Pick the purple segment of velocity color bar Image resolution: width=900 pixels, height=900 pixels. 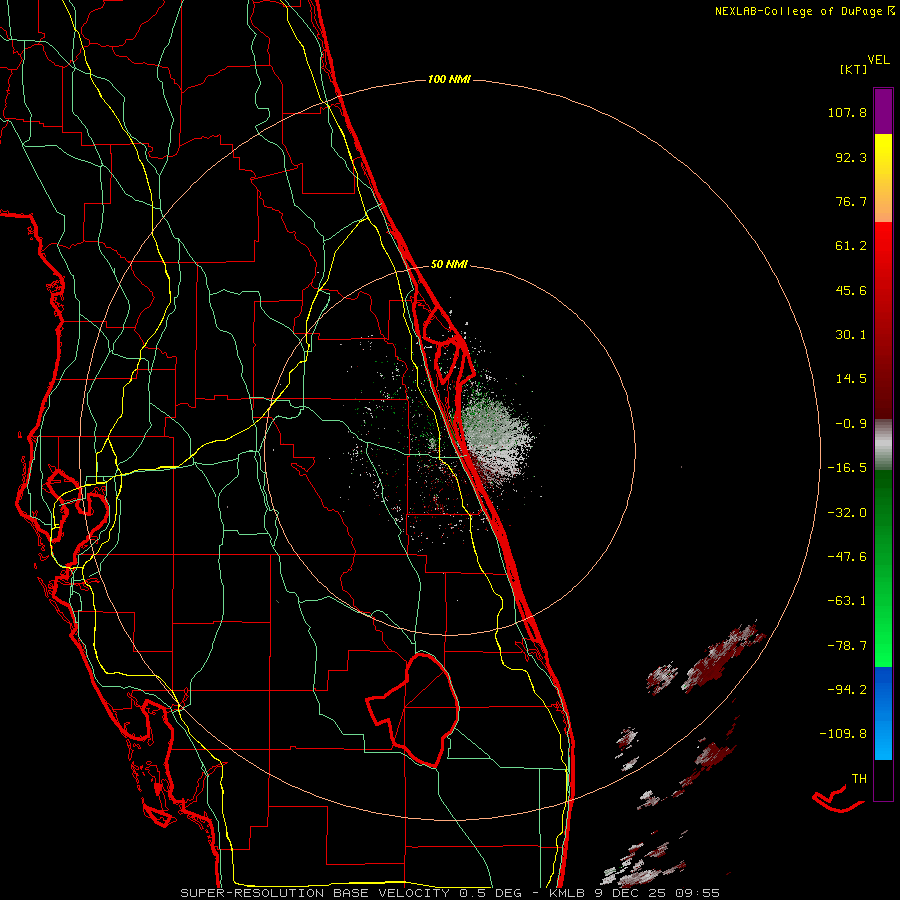tap(883, 111)
